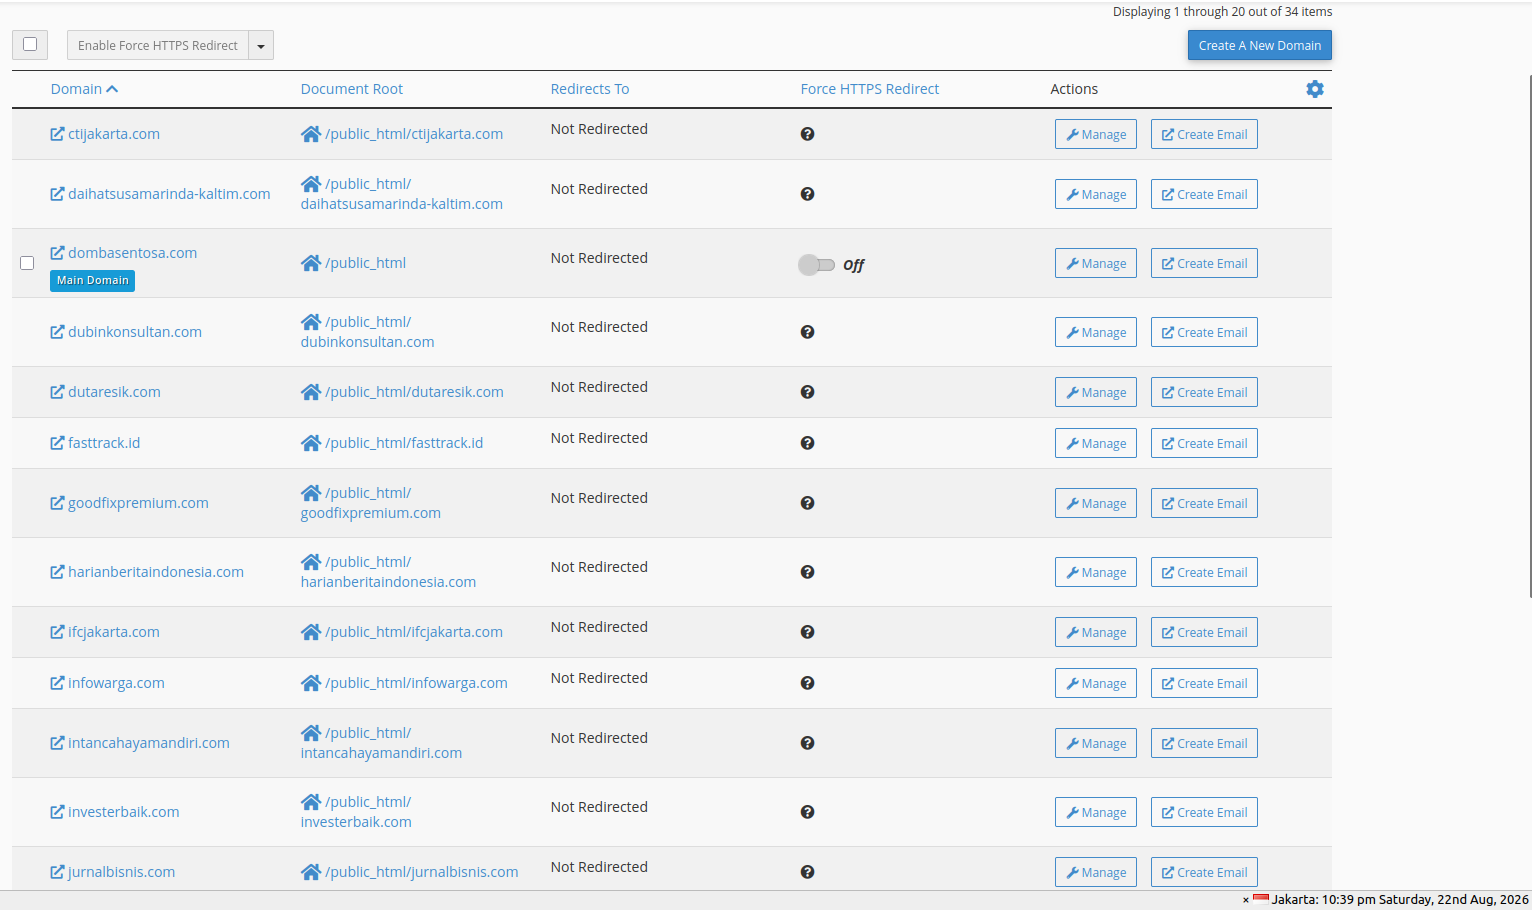Screen dimensions: 1532x910
Task: Click external link icon beside dombasentosa.com
Action: click(57, 253)
